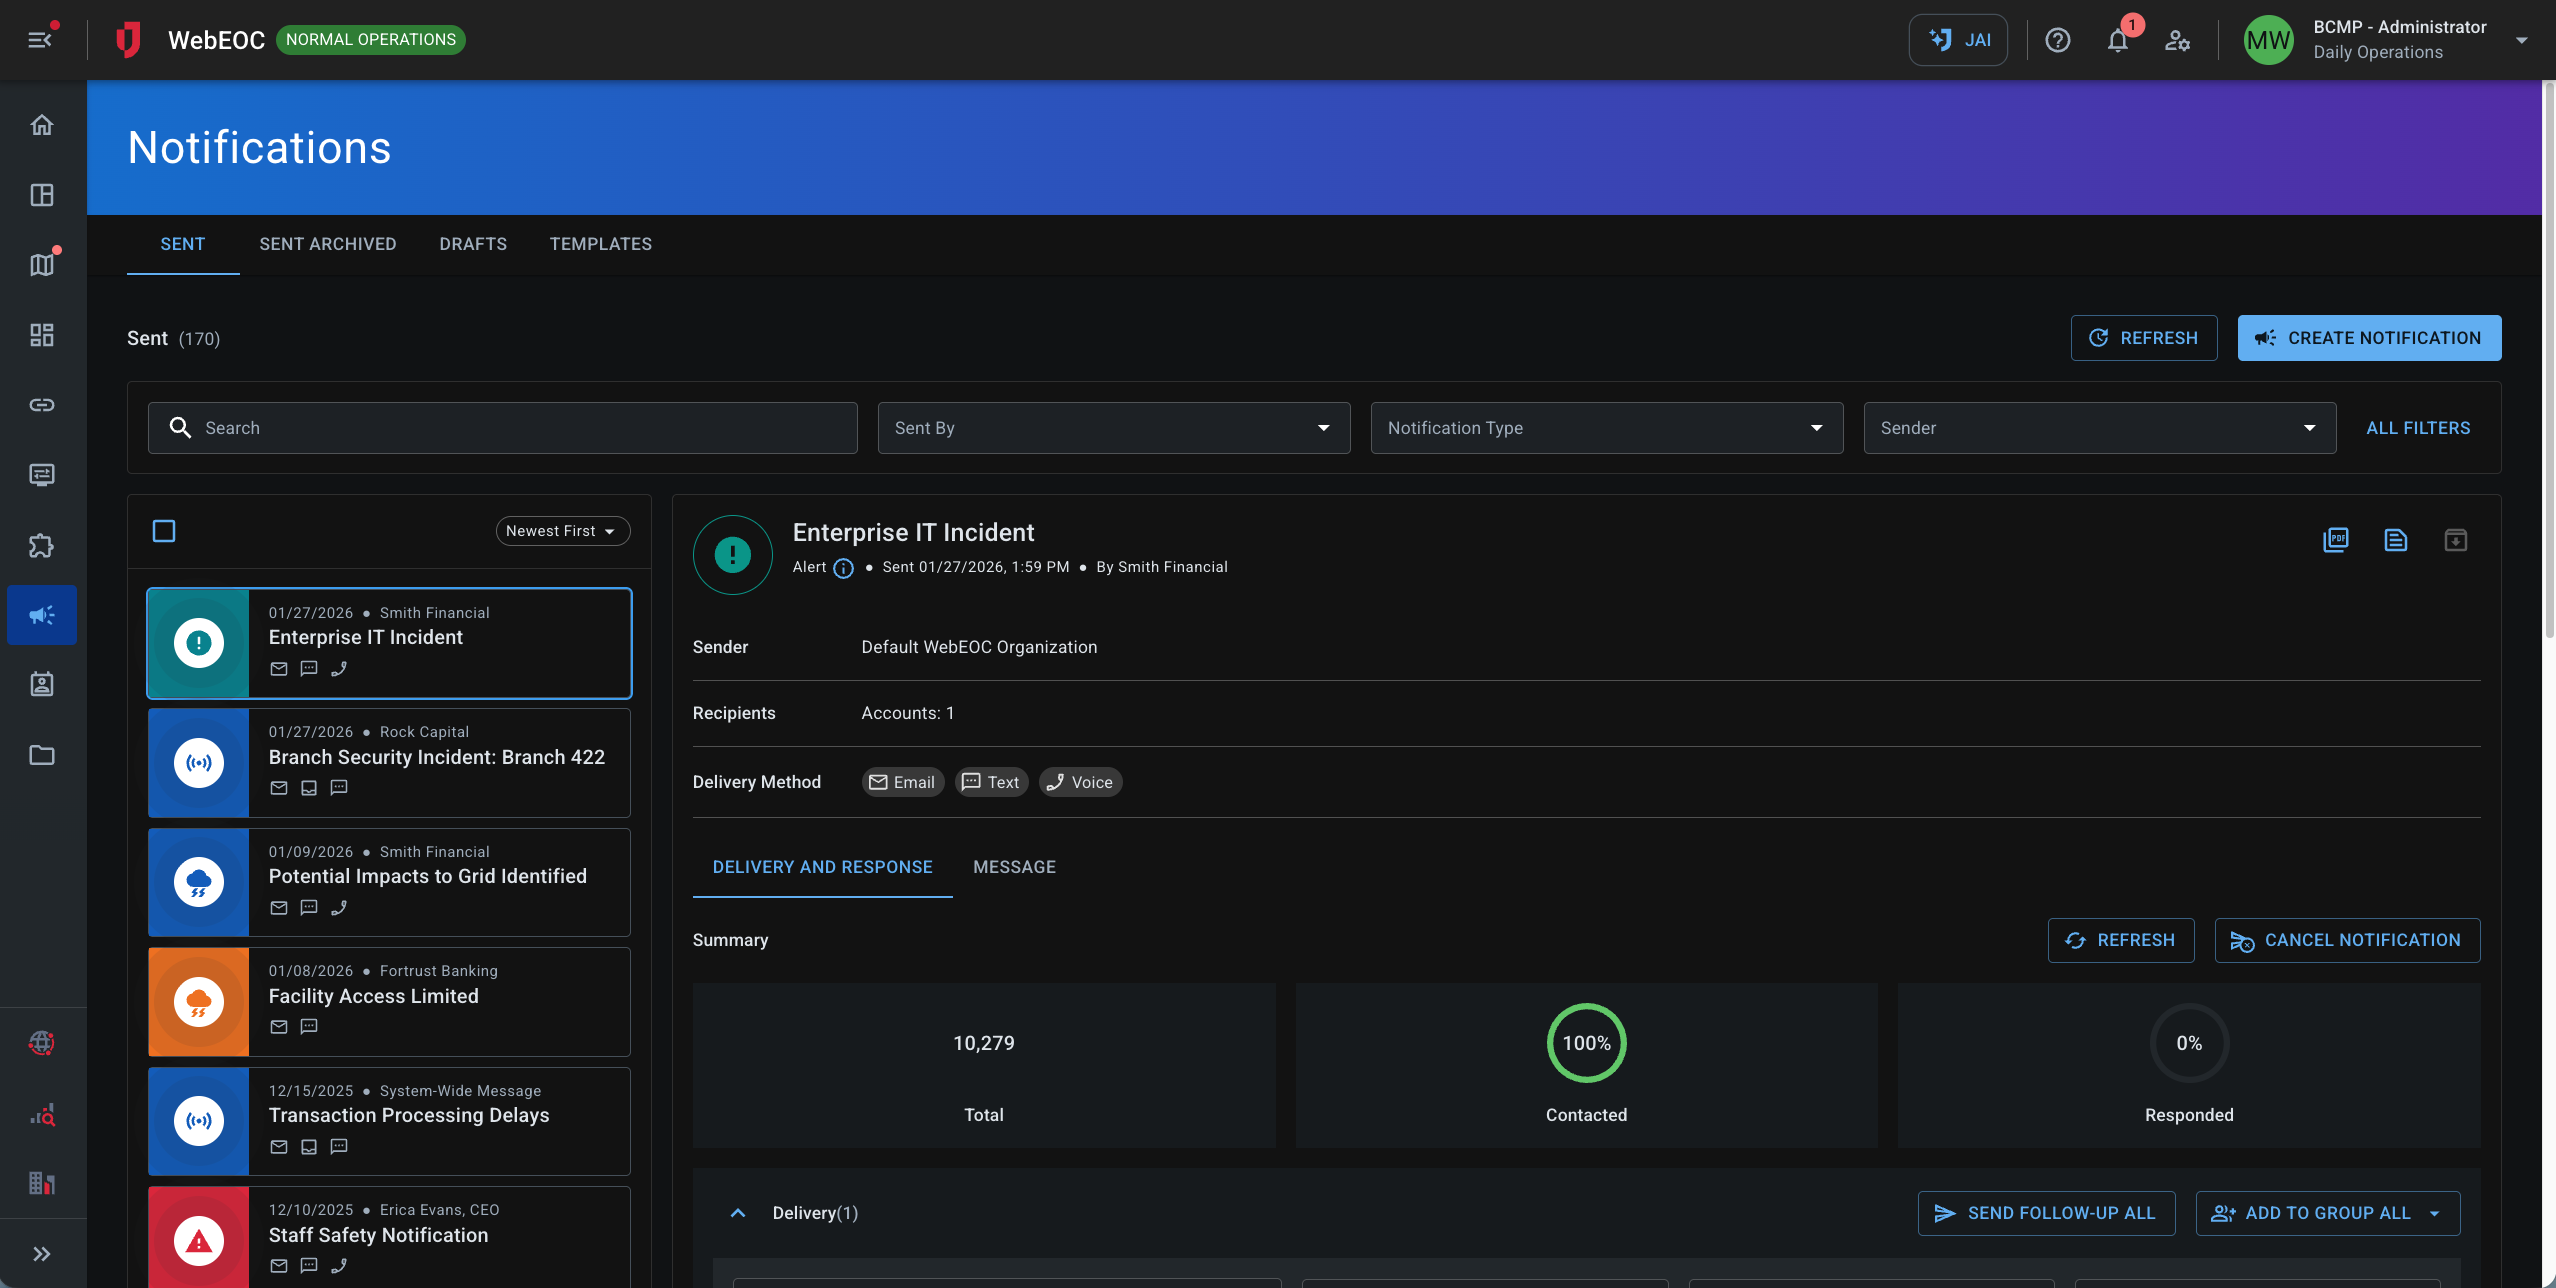
Task: Open the map icon in sidebar
Action: point(42,265)
